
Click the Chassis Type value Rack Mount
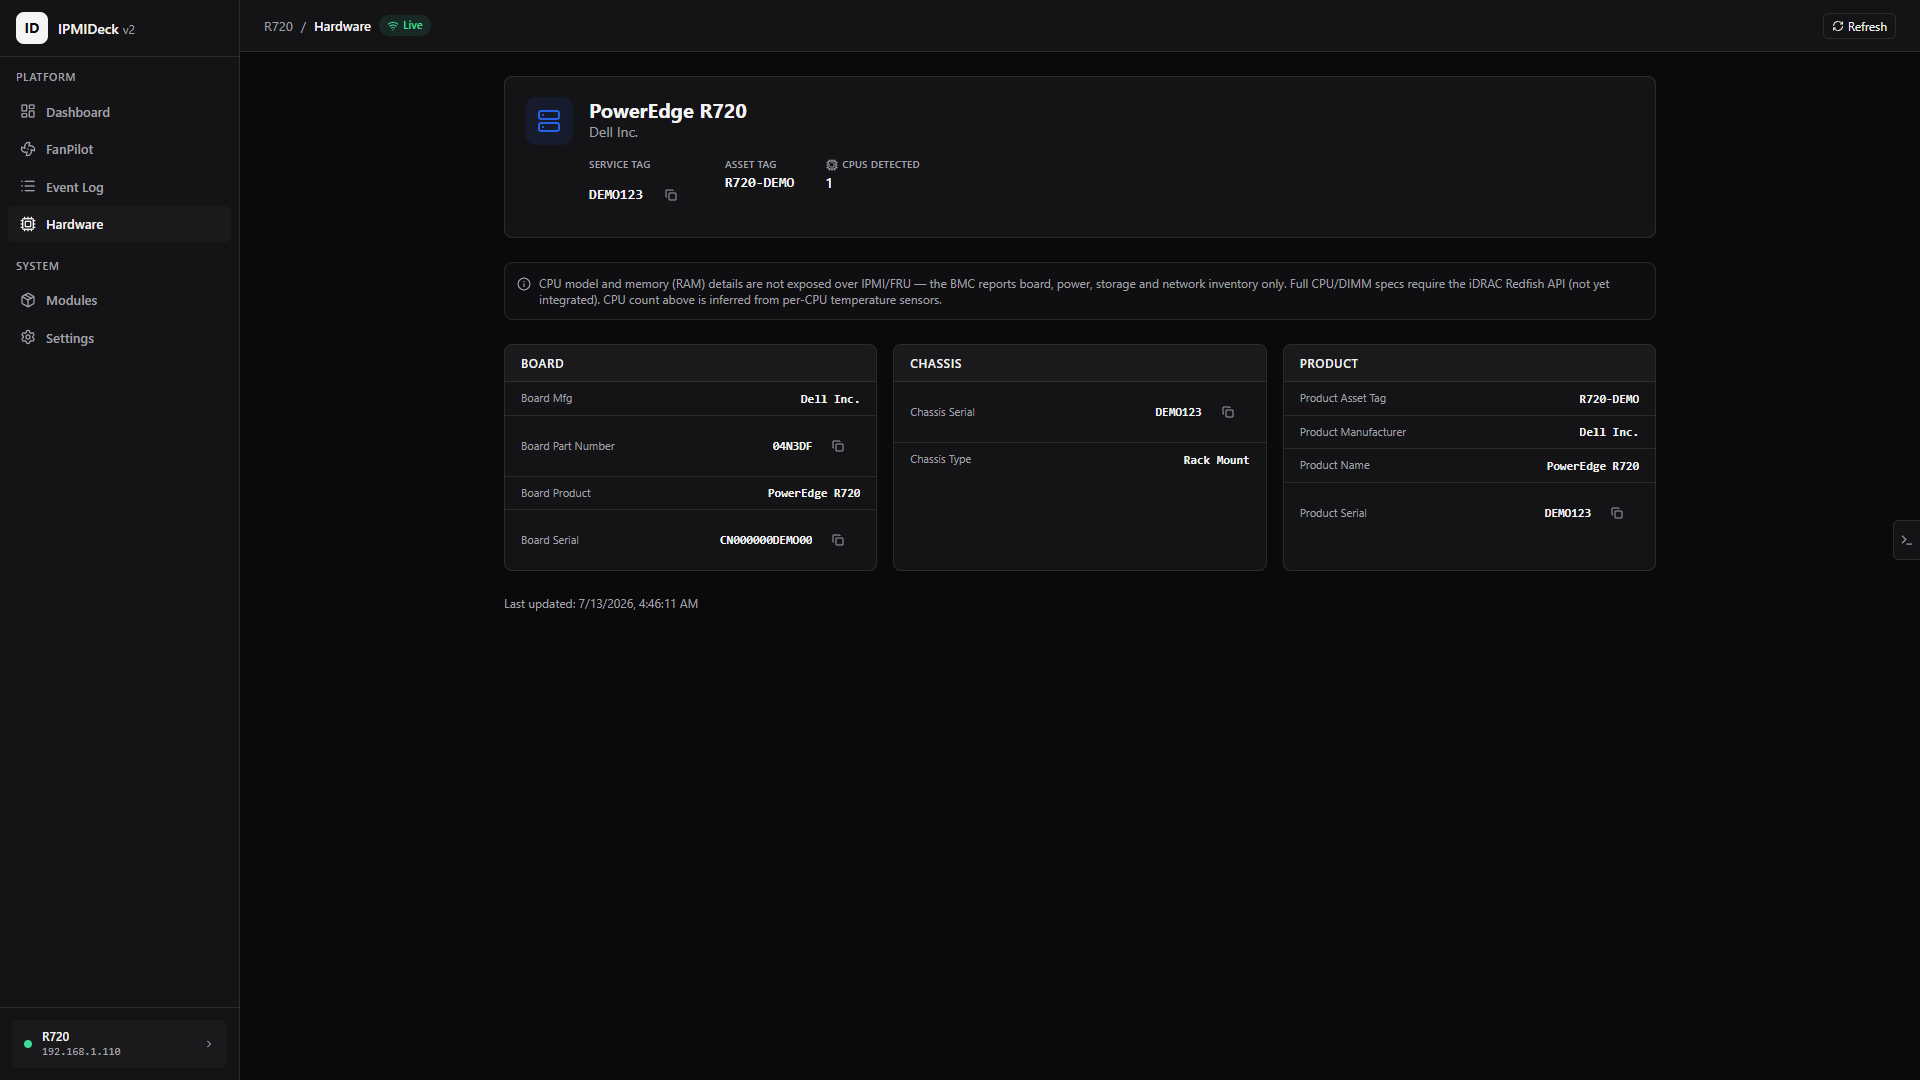(x=1216, y=460)
